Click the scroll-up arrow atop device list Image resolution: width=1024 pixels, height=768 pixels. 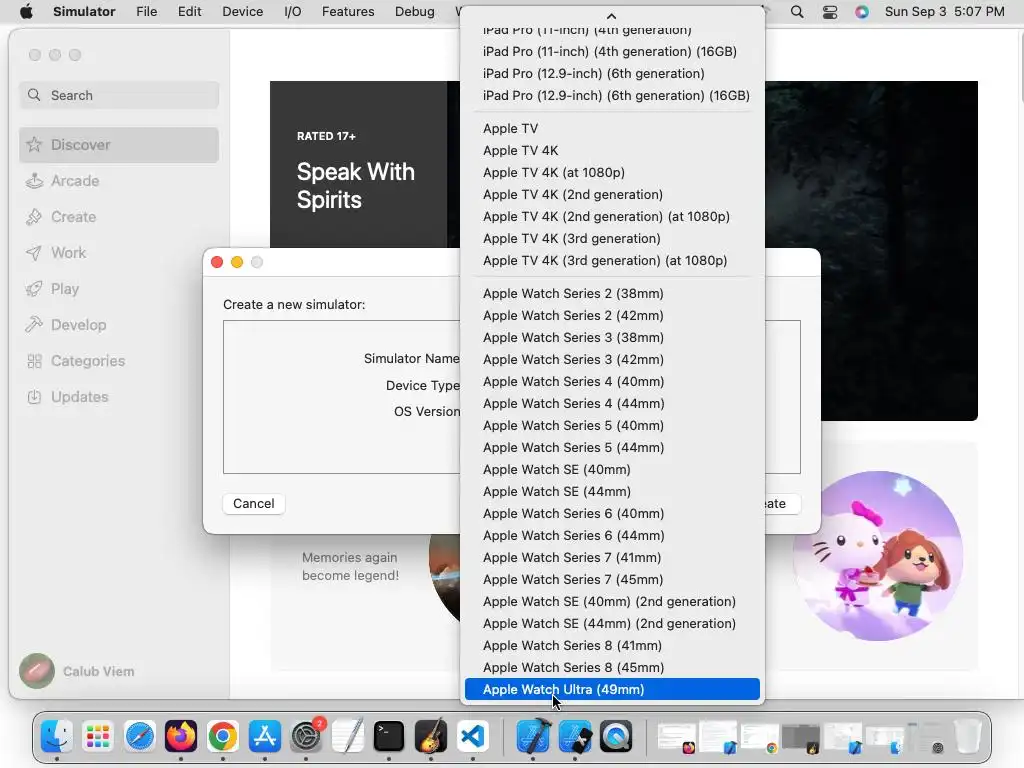point(611,16)
